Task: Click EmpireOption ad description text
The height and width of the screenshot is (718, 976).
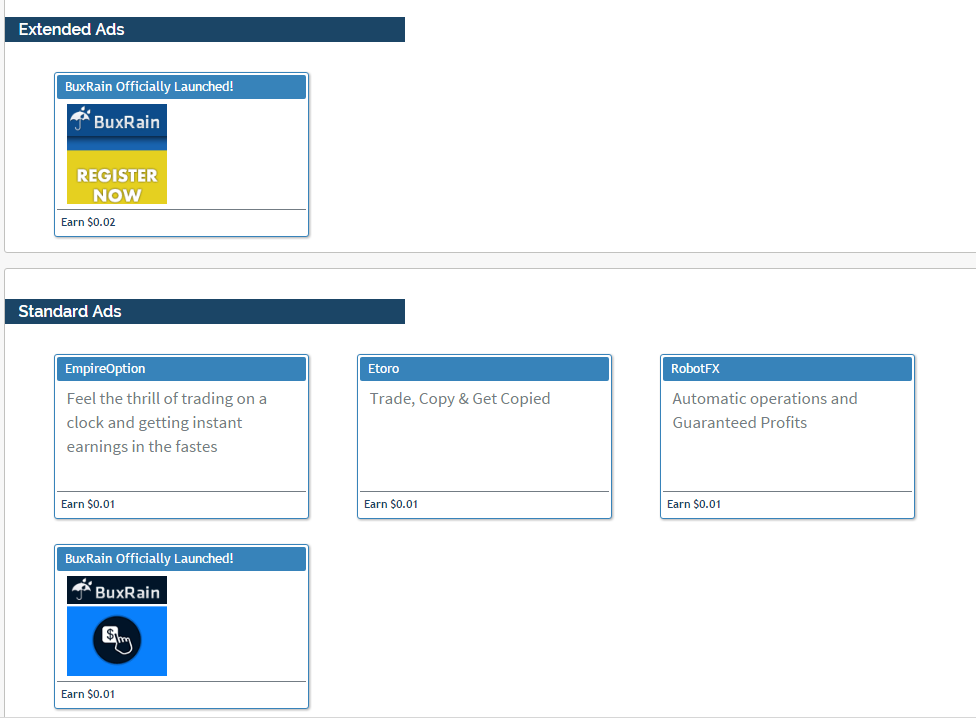Action: pos(166,422)
